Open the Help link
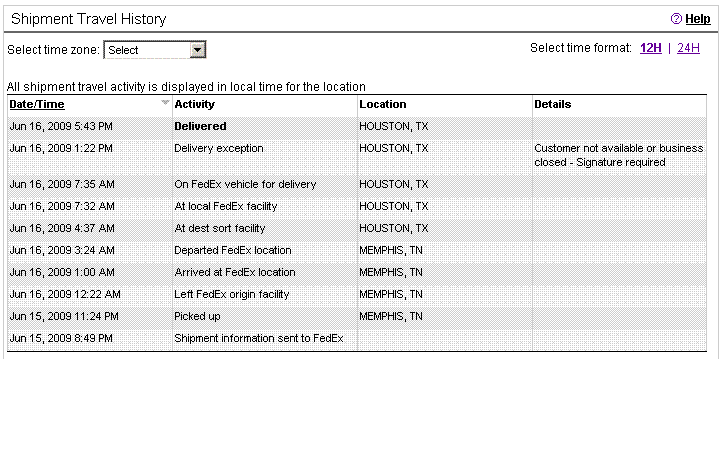This screenshot has width=723, height=450. pos(698,19)
